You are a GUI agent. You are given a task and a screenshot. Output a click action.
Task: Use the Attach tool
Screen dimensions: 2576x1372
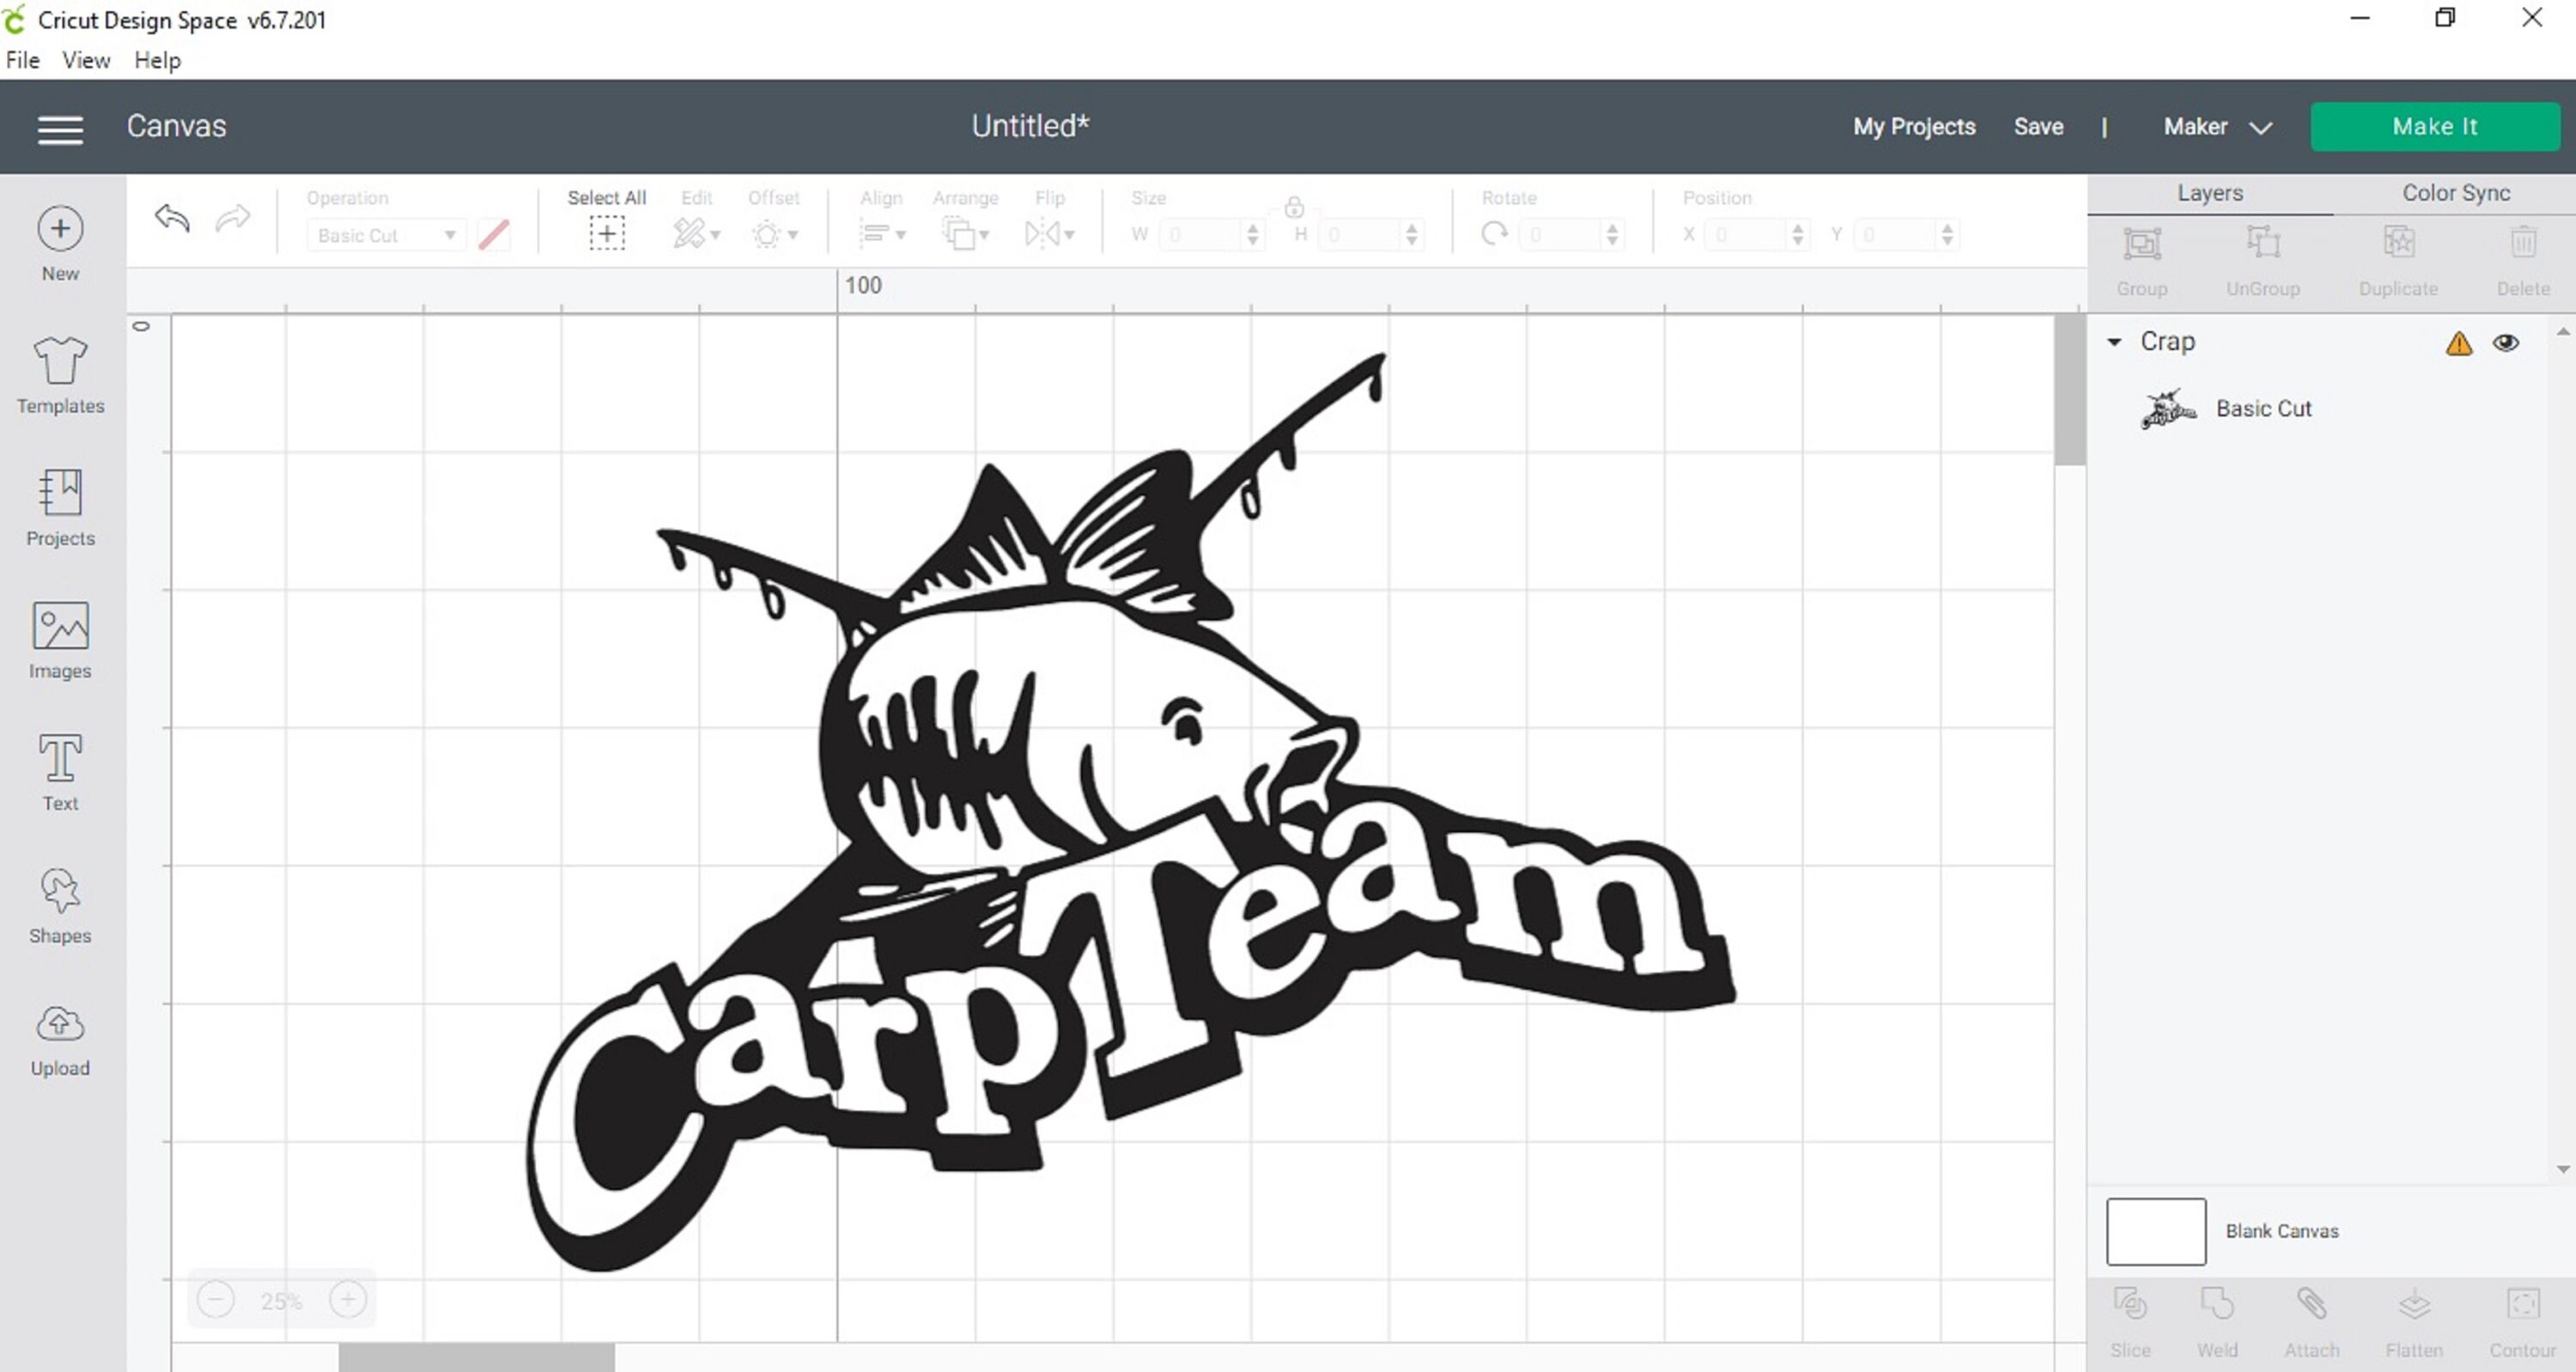click(2311, 1310)
